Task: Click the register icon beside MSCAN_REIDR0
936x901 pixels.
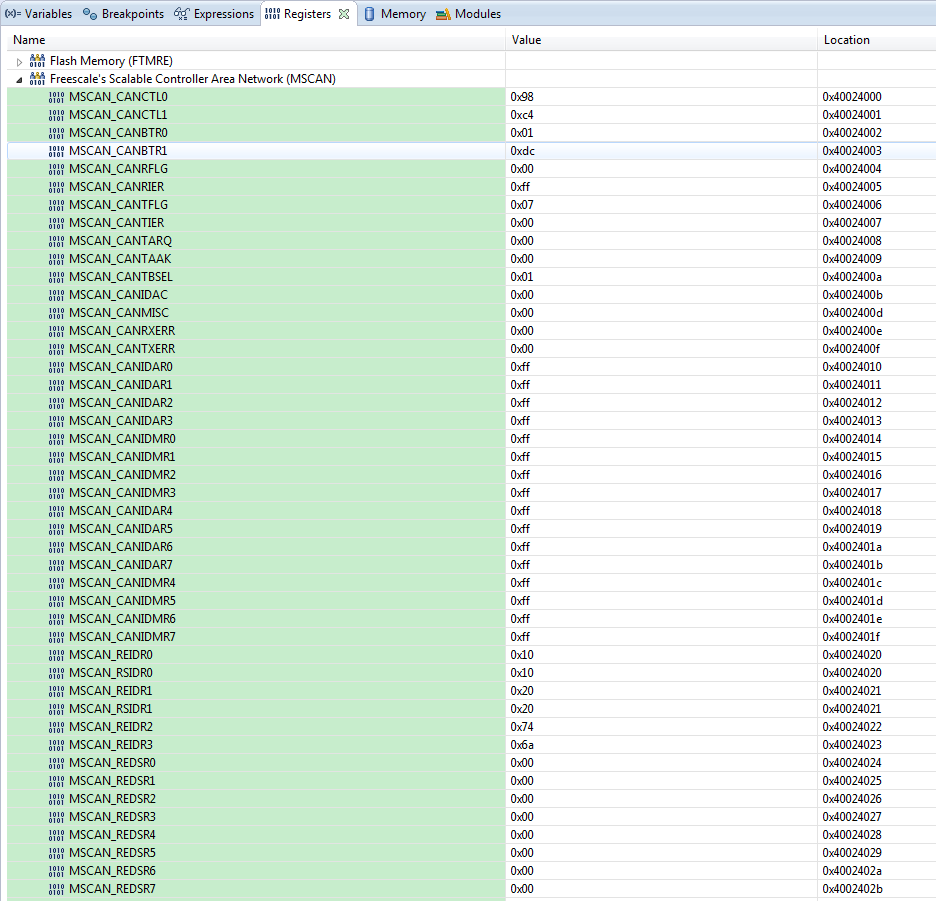Action: [x=56, y=655]
